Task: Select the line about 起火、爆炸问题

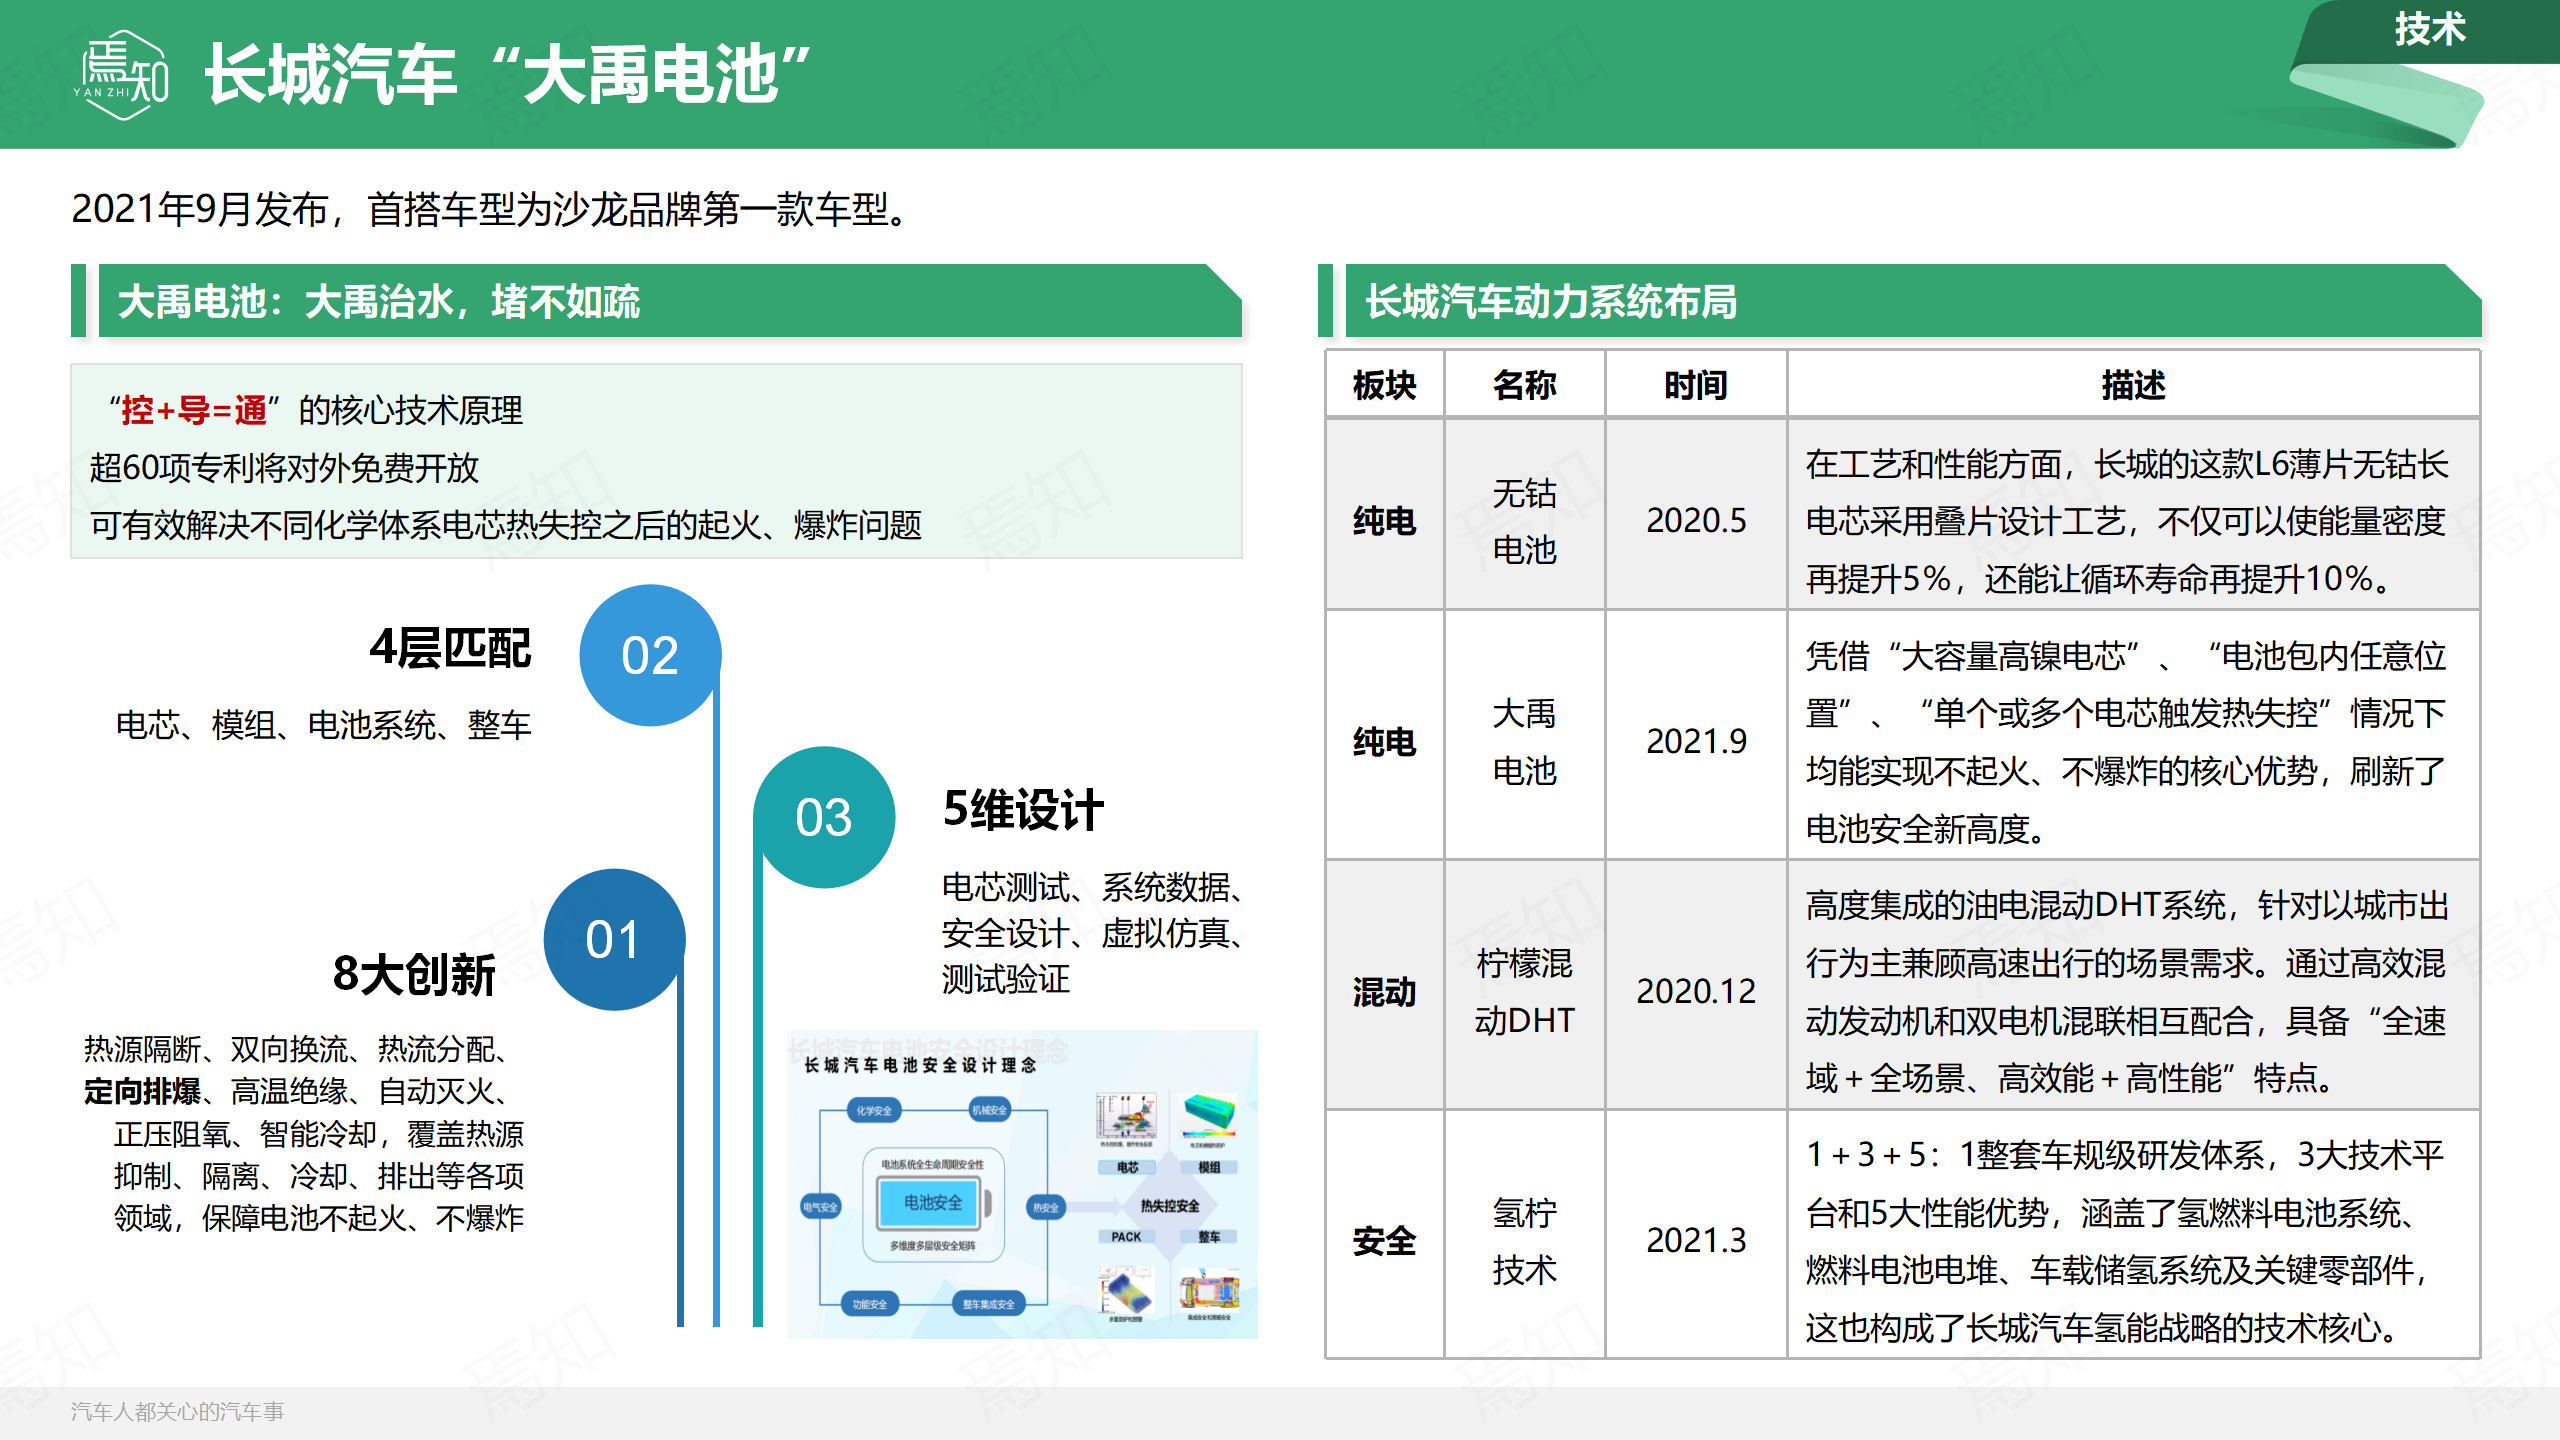Action: 506,525
